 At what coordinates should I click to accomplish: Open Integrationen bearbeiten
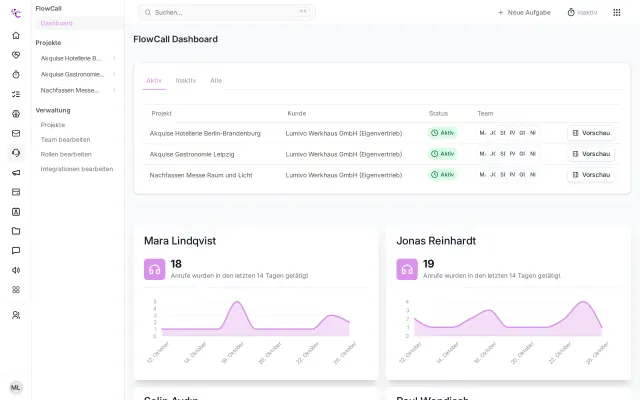(77, 169)
